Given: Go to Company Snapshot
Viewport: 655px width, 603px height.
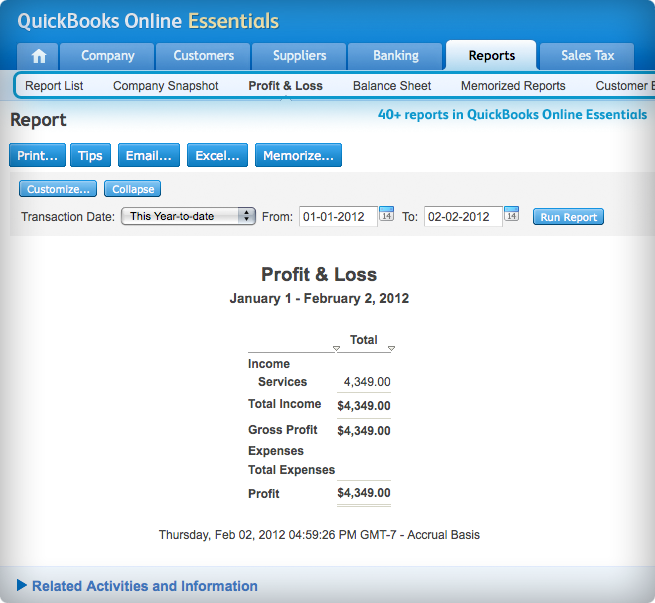Looking at the screenshot, I should 165,86.
